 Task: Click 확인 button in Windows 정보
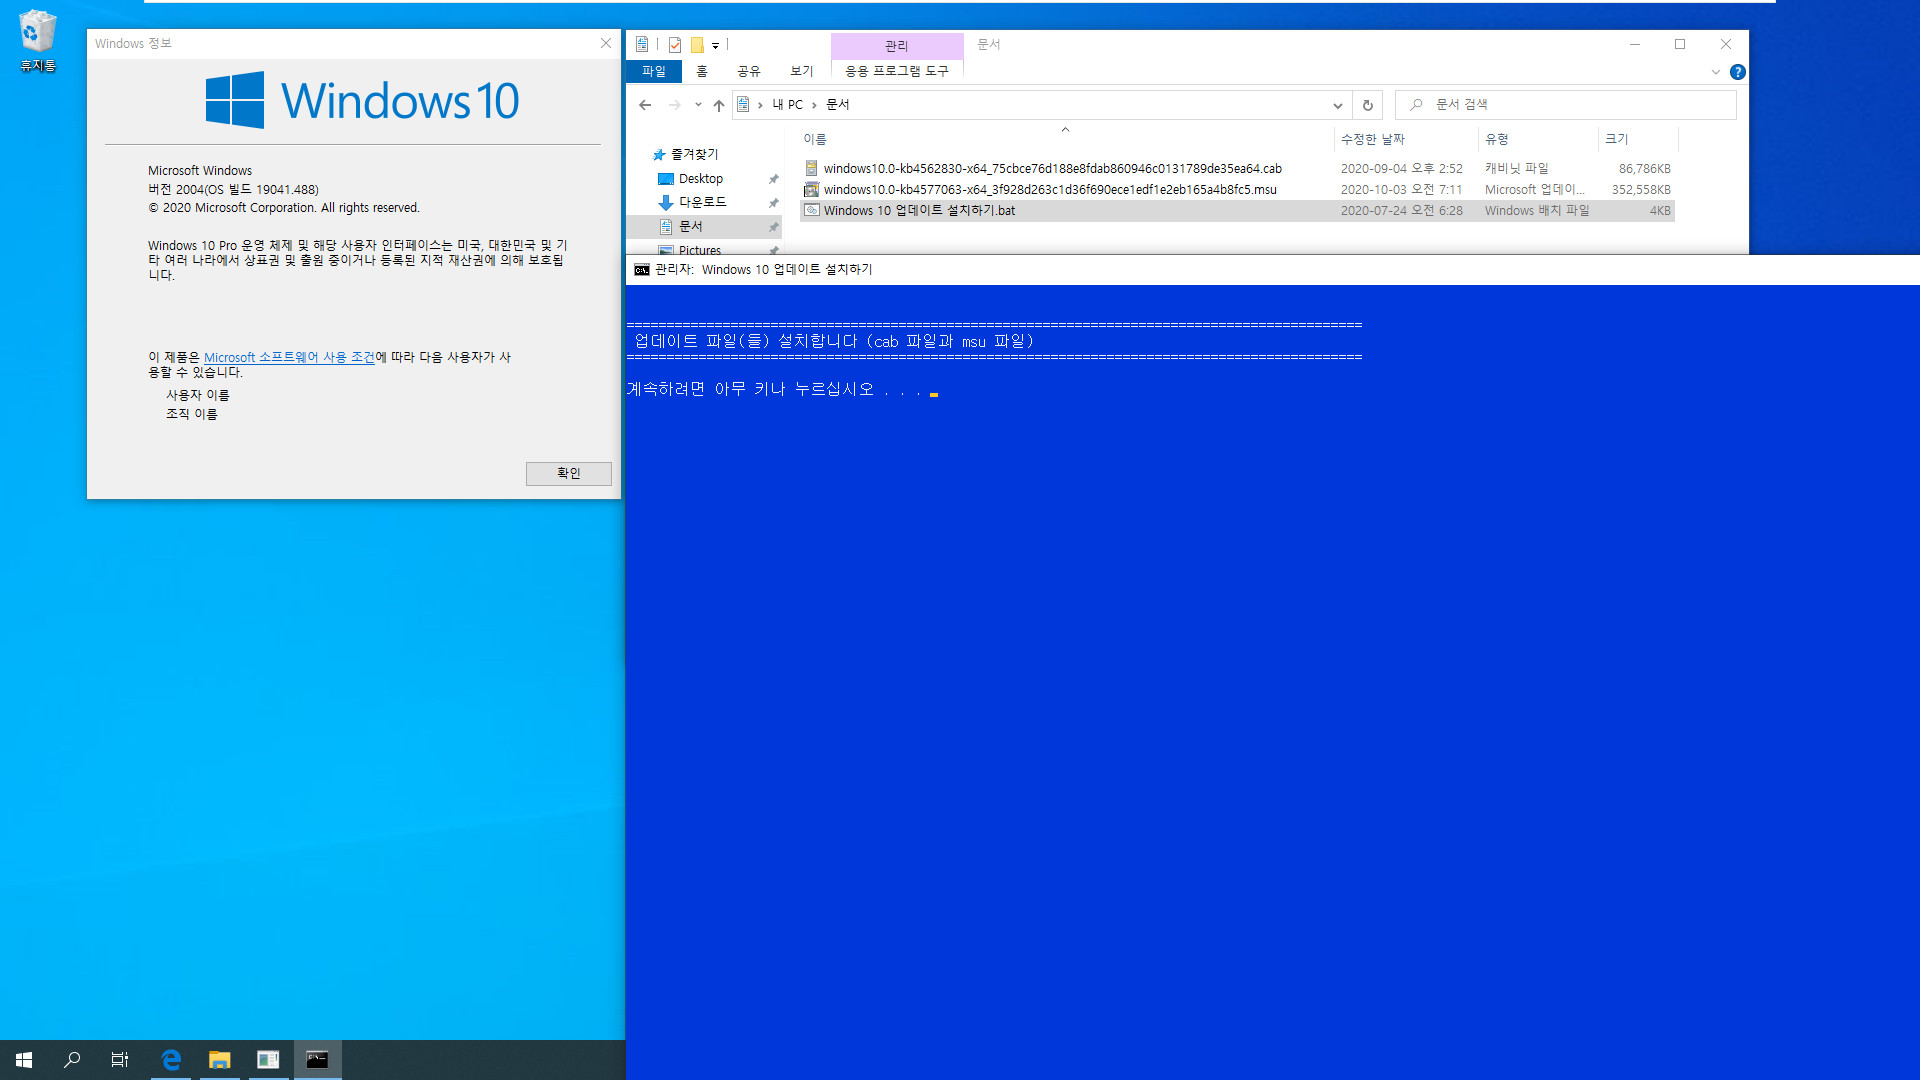568,474
